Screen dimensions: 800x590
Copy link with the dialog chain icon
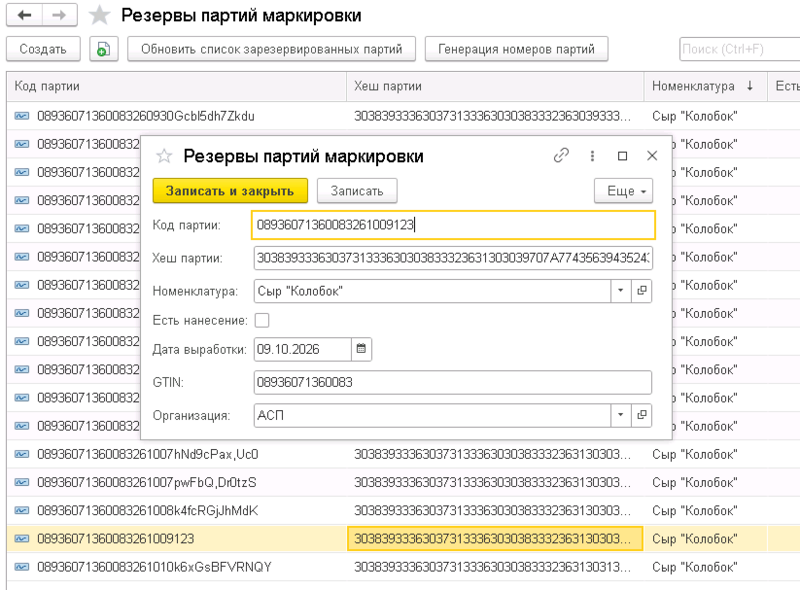(x=561, y=156)
